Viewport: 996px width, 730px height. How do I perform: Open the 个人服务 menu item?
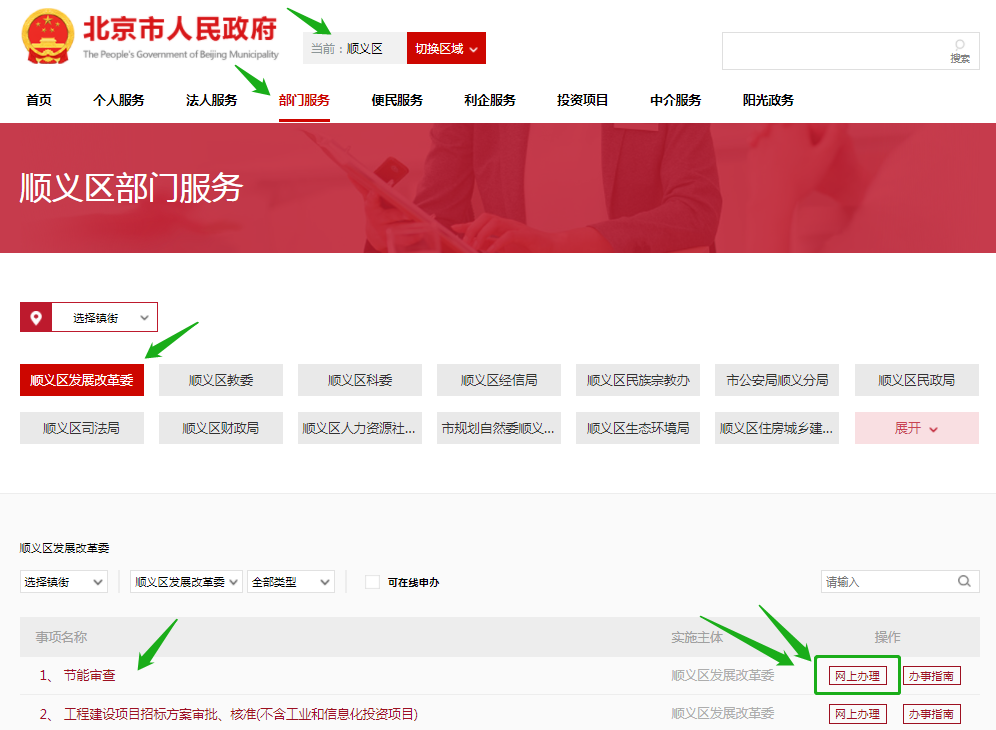[119, 100]
